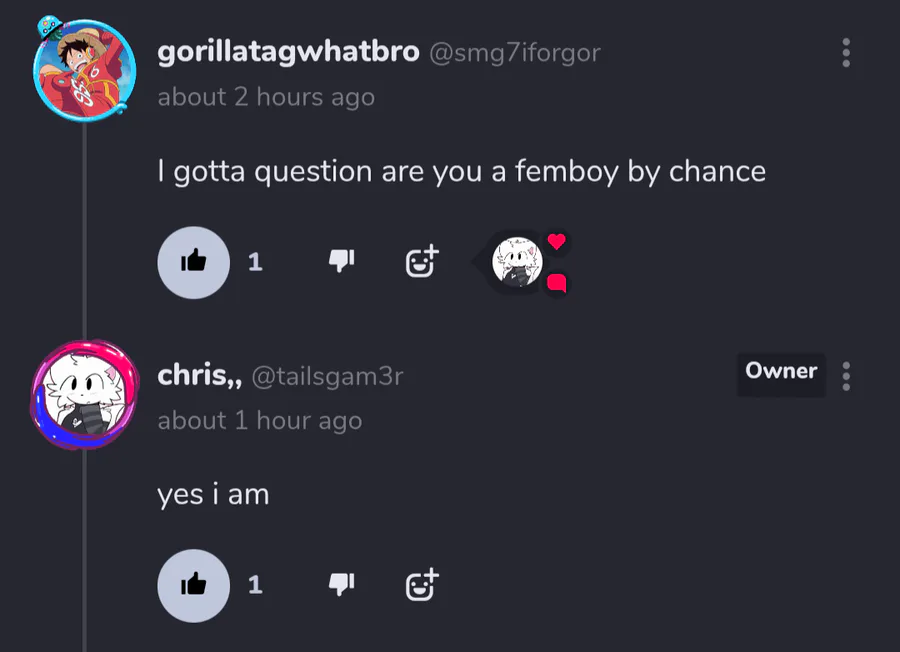Add a reaction to chris's reply

pos(422,585)
